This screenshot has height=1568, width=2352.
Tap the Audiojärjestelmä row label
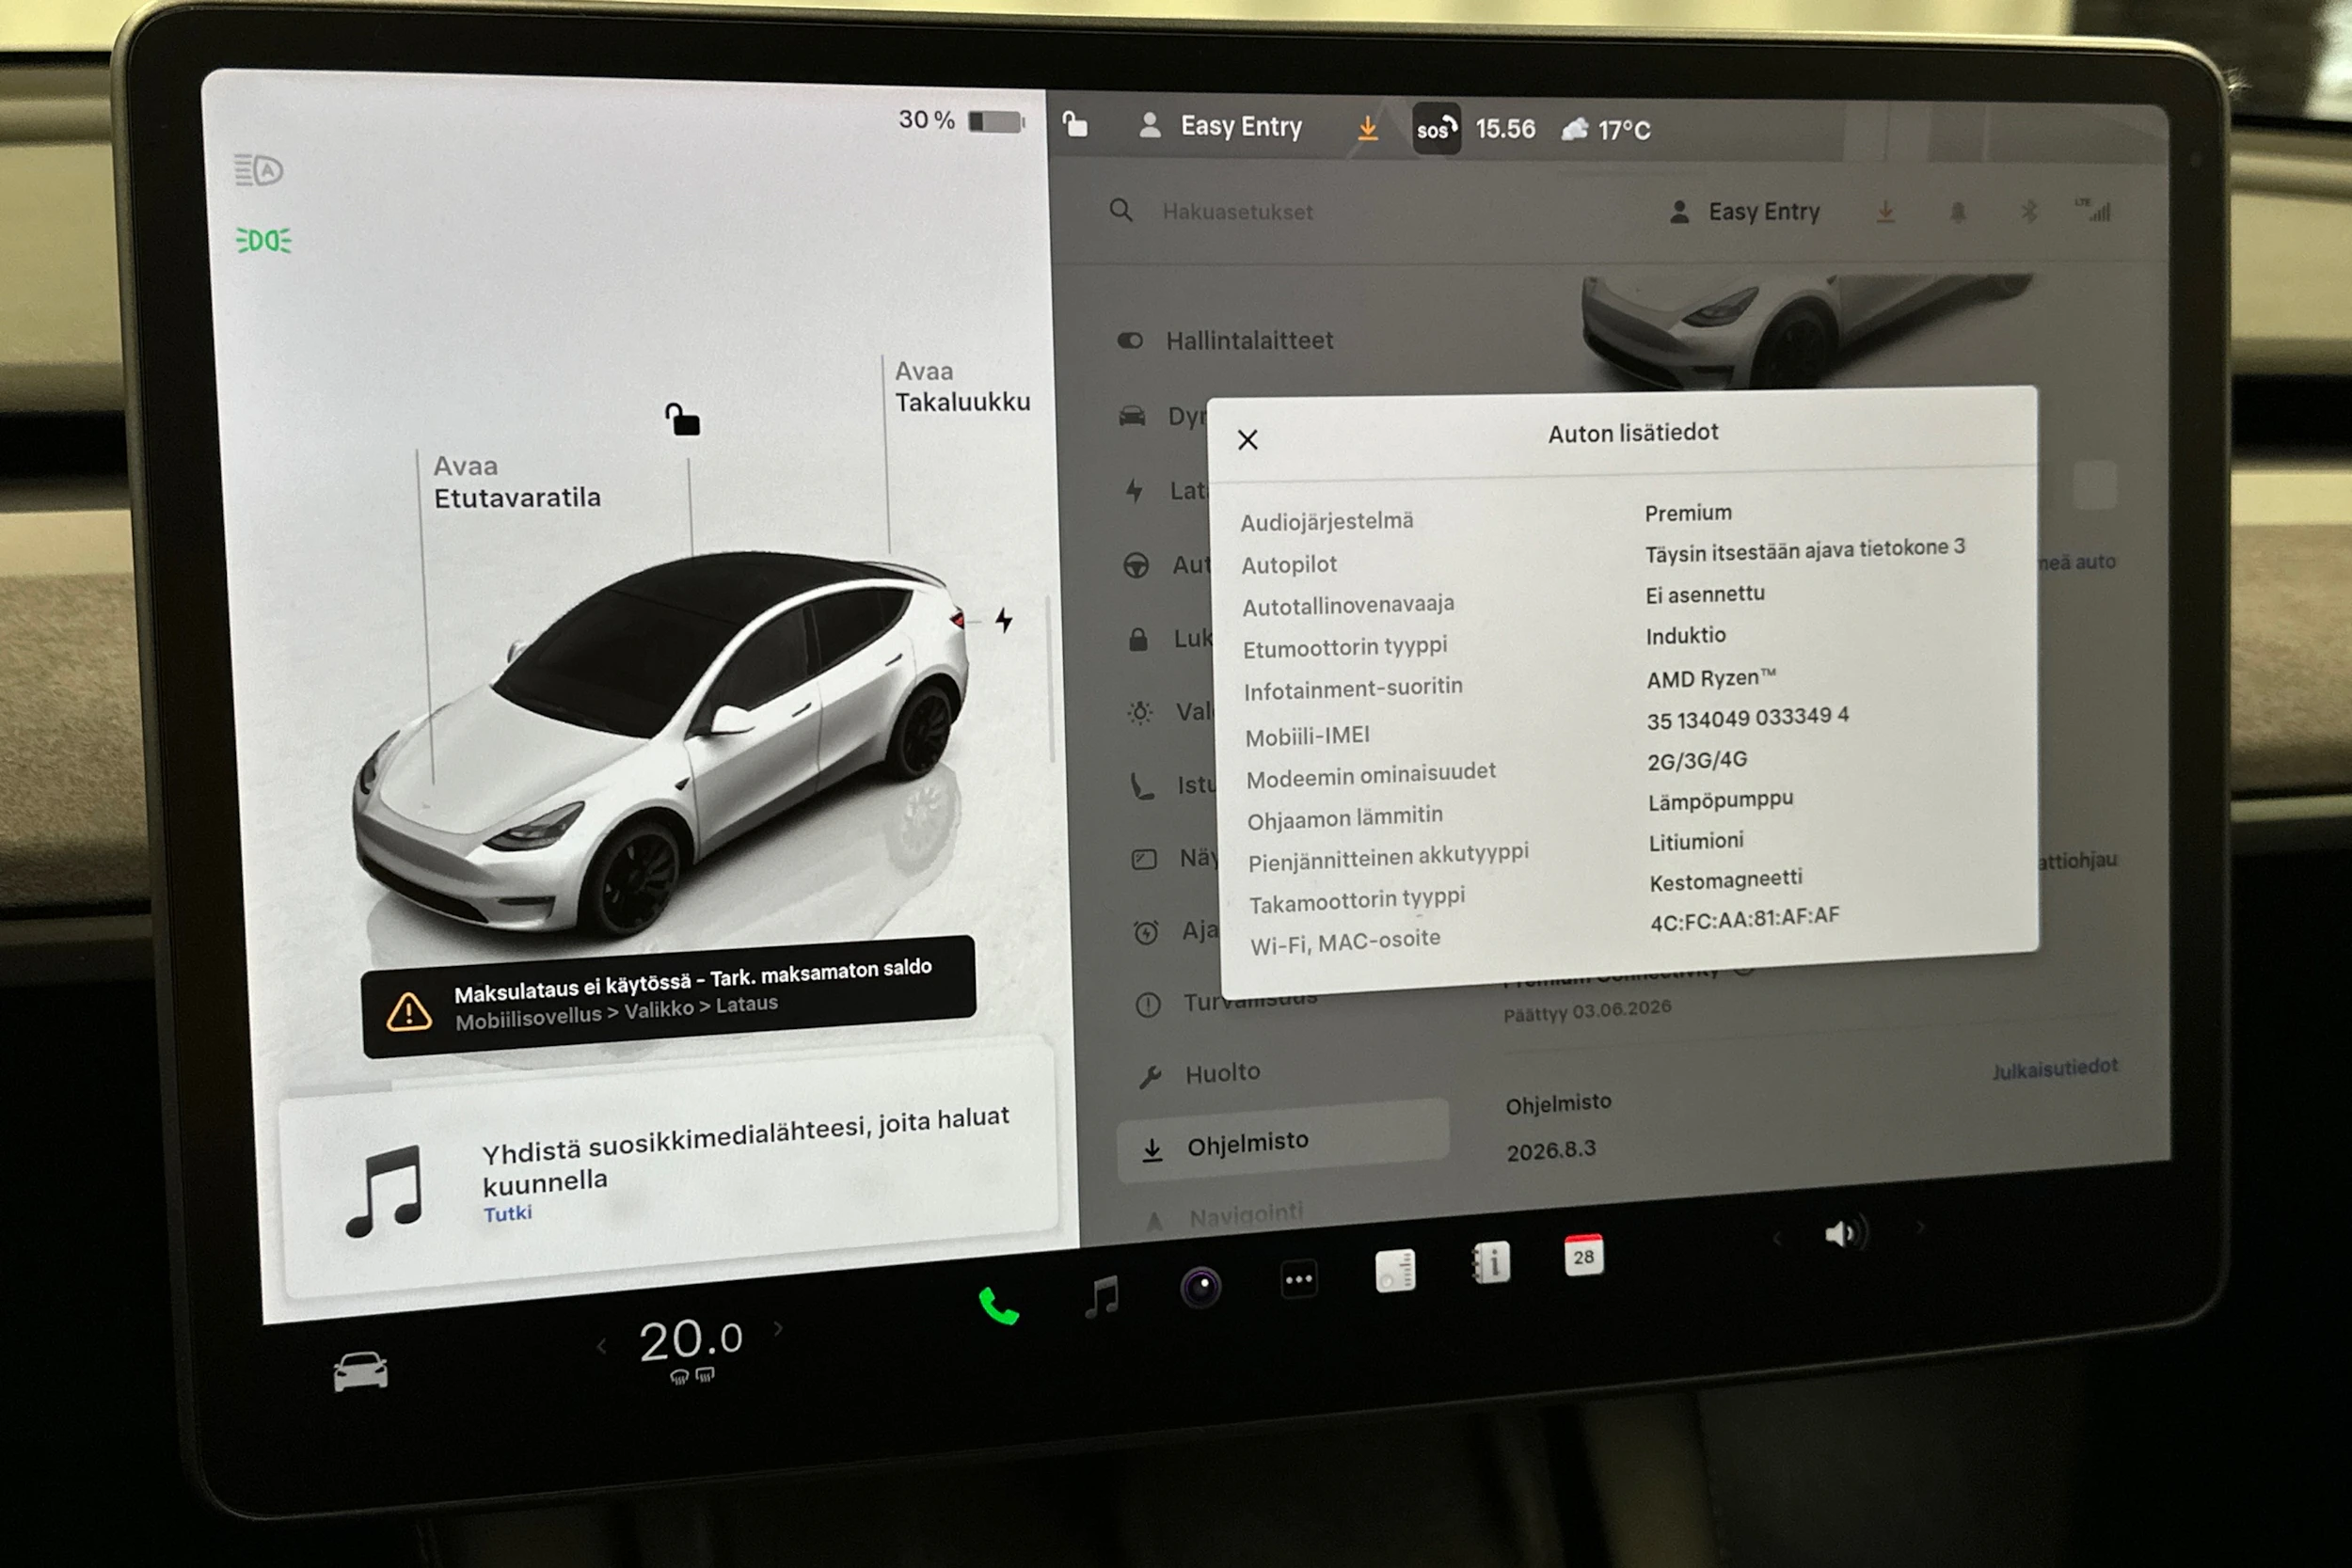(1327, 521)
